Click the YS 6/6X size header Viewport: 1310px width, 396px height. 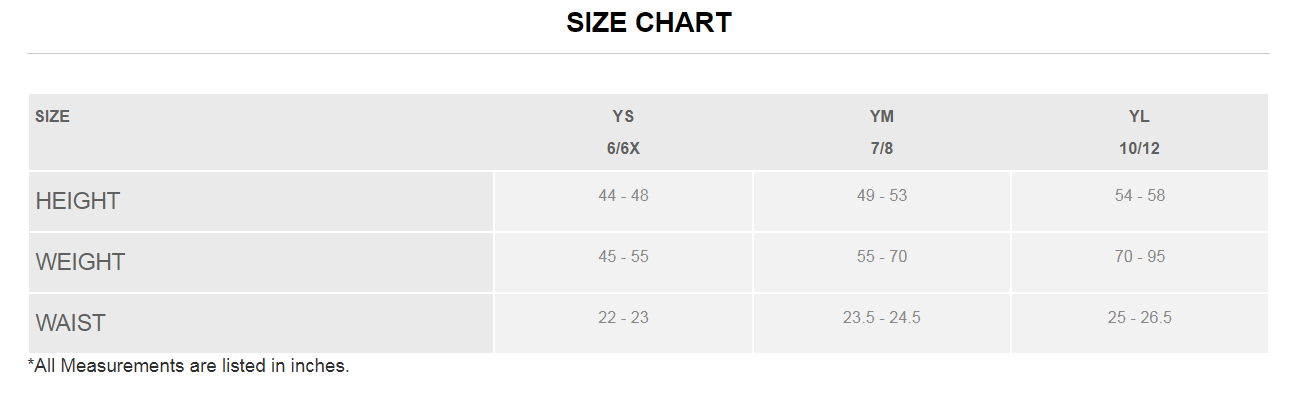pyautogui.click(x=623, y=132)
